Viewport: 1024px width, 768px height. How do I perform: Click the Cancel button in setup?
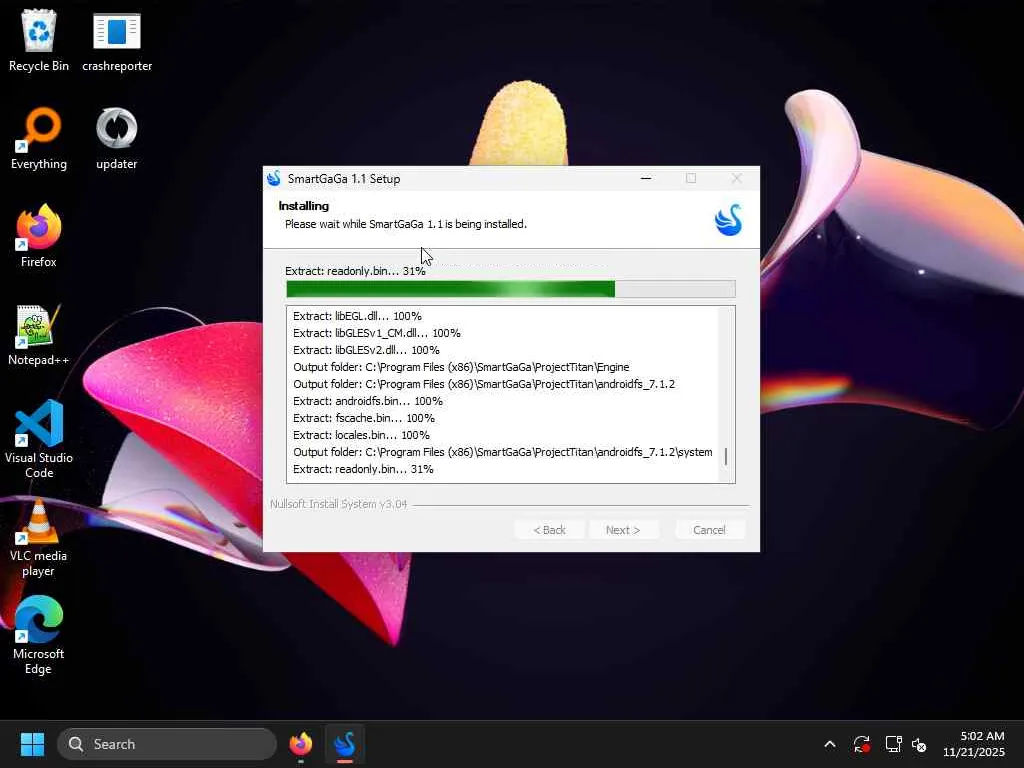point(709,530)
